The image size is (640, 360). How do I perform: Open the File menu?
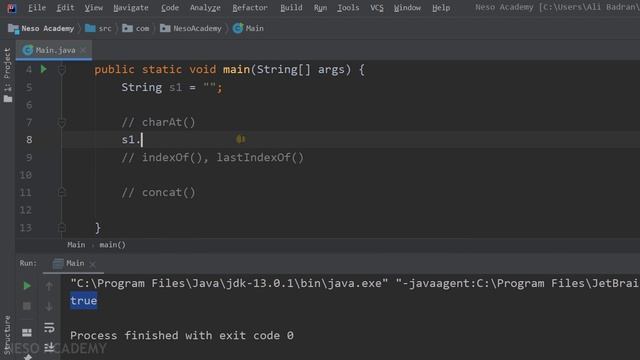37,8
